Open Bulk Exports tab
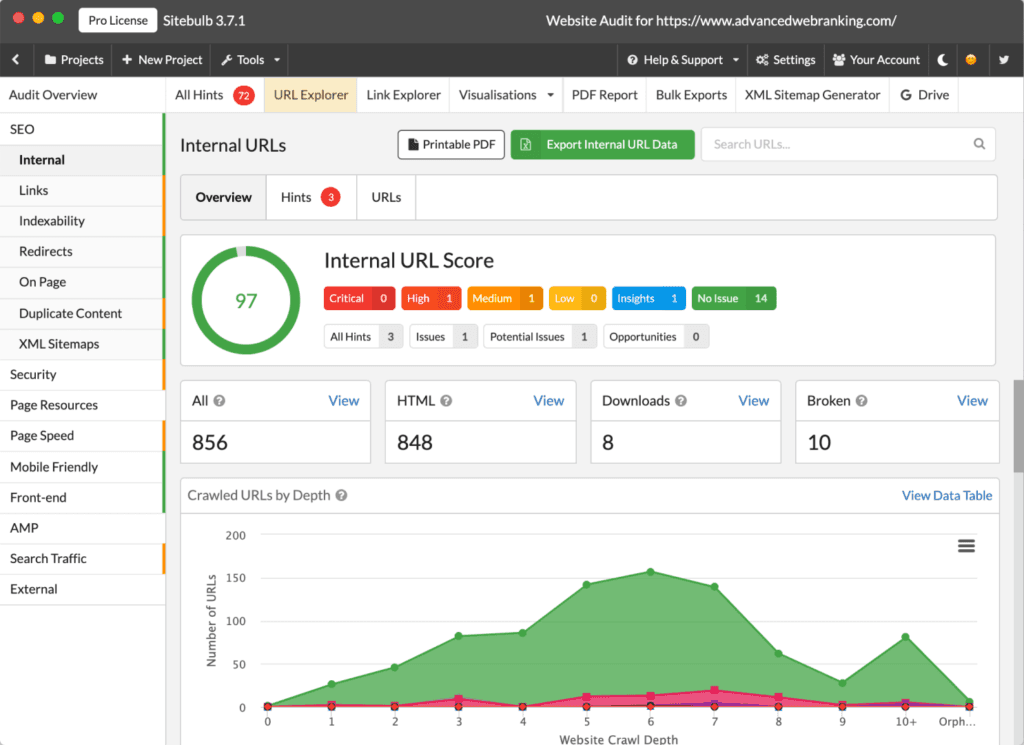1024x745 pixels. pos(691,95)
